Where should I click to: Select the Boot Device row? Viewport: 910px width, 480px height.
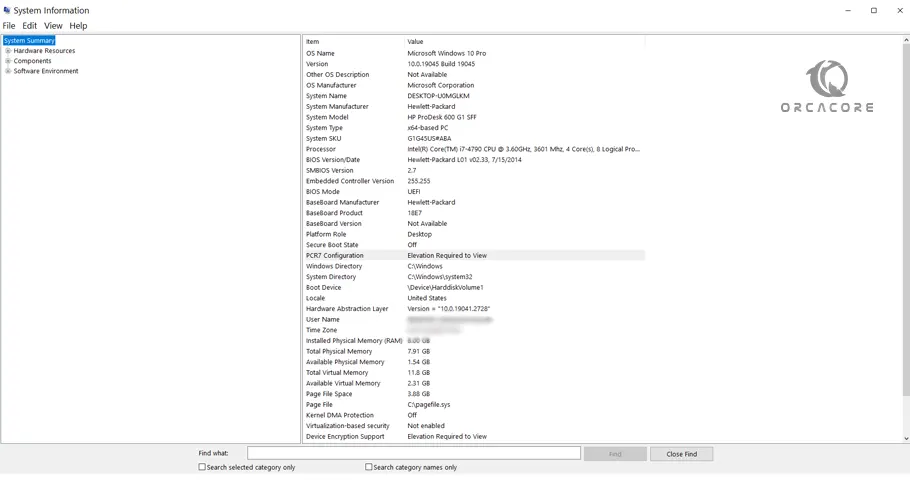pyautogui.click(x=474, y=287)
